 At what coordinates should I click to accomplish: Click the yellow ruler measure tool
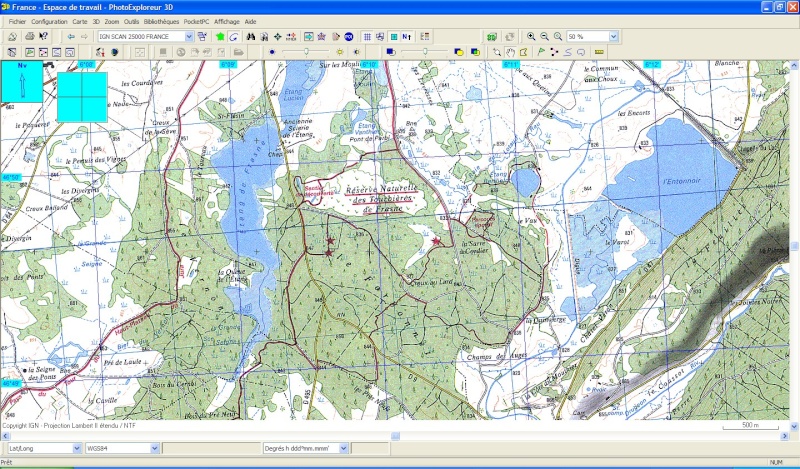pos(599,52)
